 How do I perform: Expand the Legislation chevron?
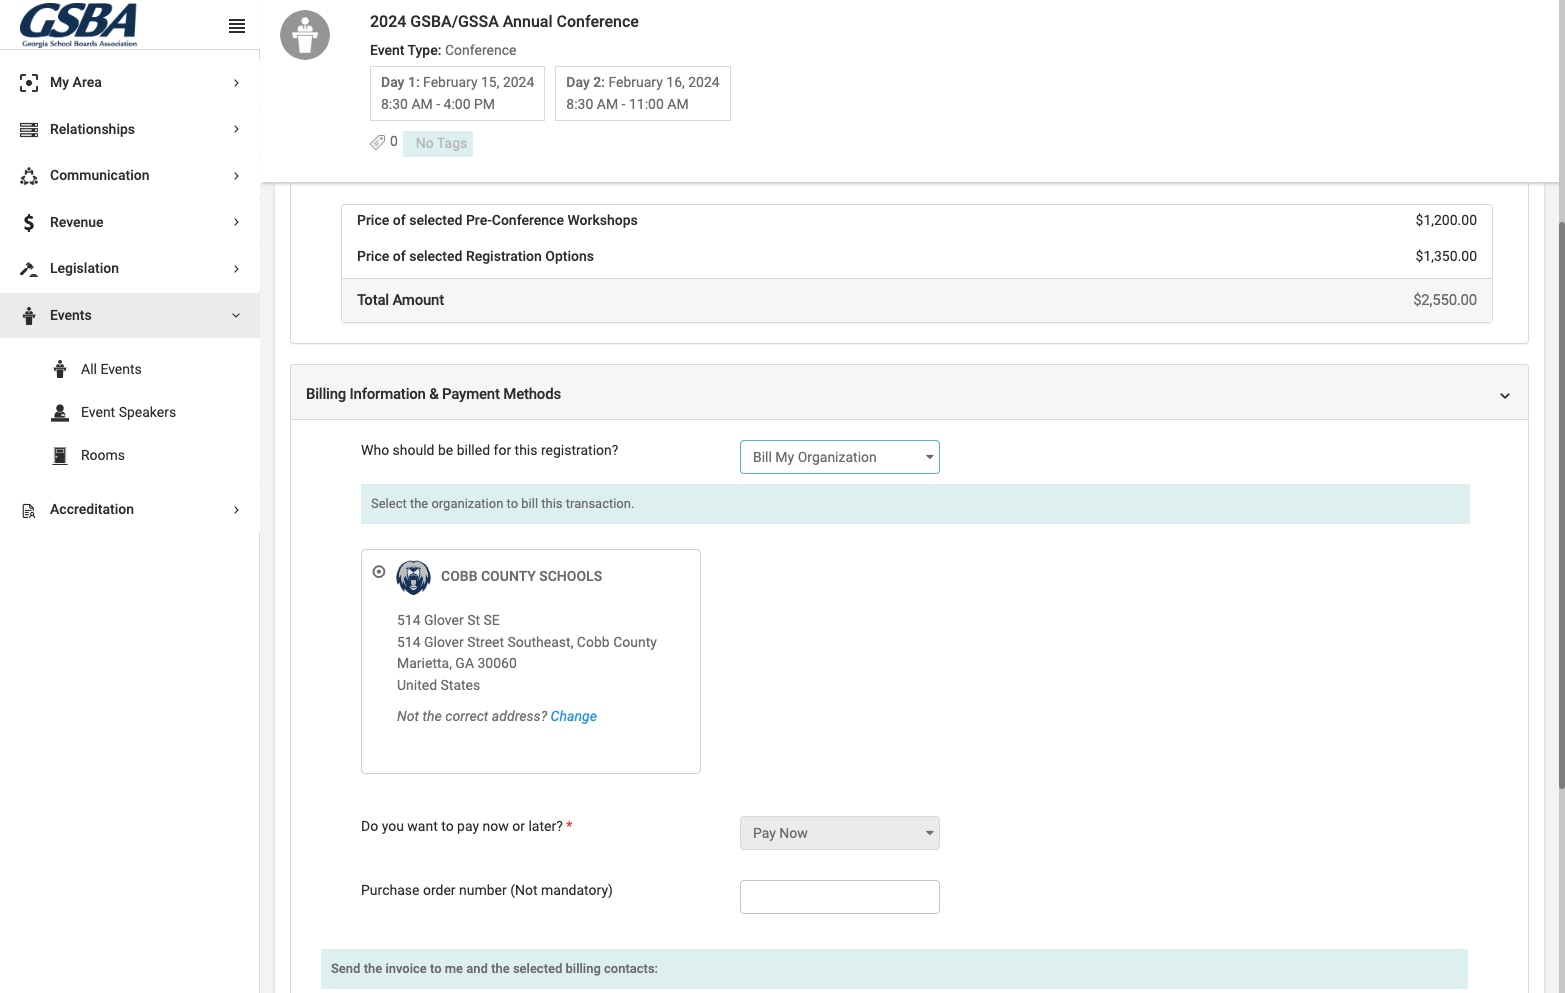(236, 269)
